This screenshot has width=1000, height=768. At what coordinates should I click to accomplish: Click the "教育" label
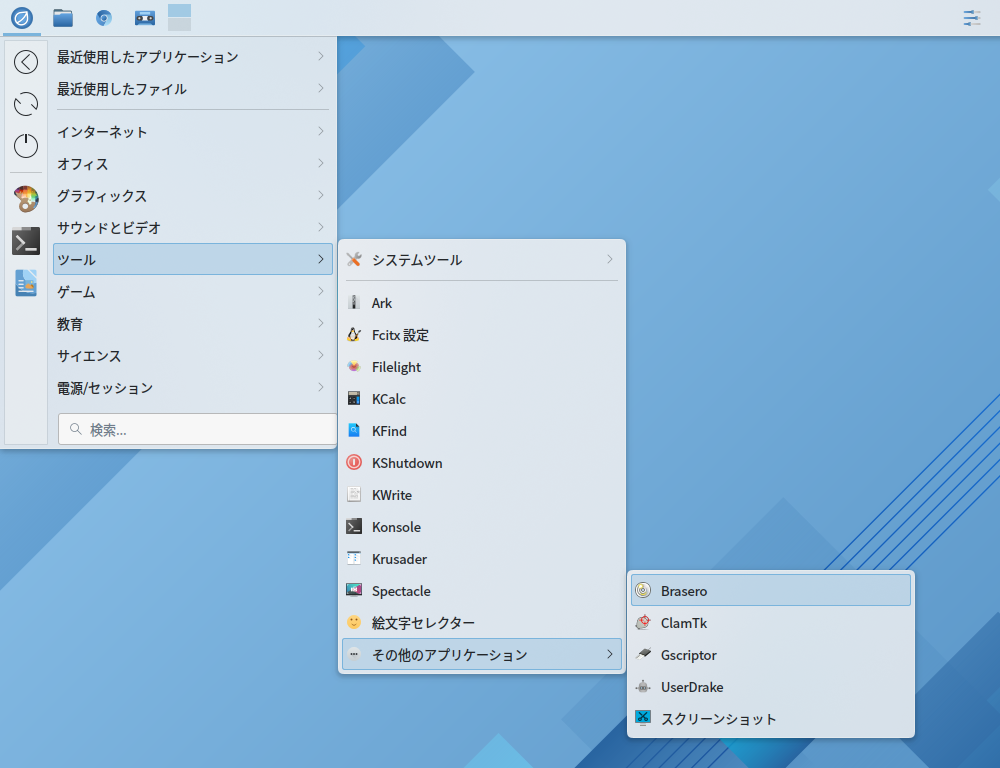click(70, 323)
